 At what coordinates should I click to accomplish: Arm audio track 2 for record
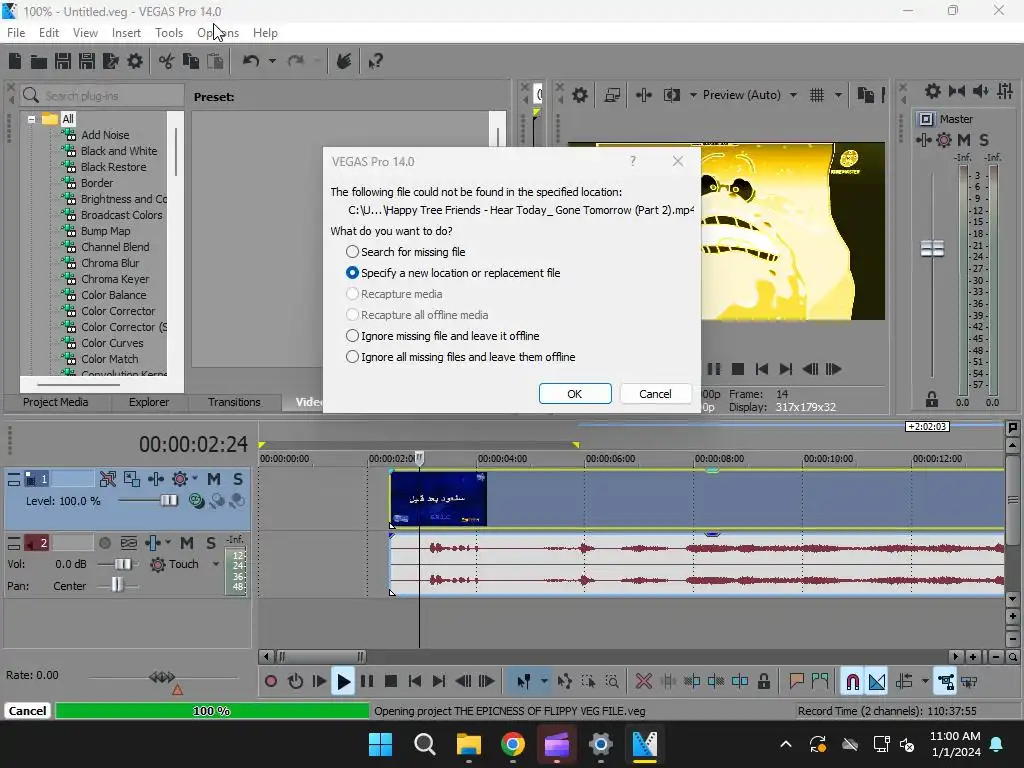(104, 543)
